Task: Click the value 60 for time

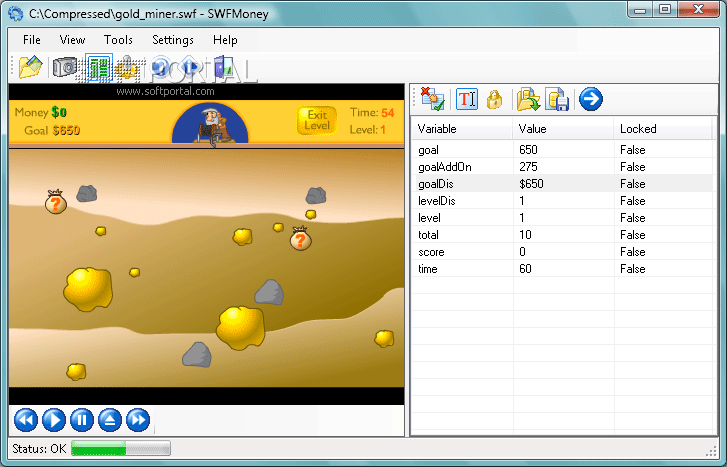Action: [525, 269]
